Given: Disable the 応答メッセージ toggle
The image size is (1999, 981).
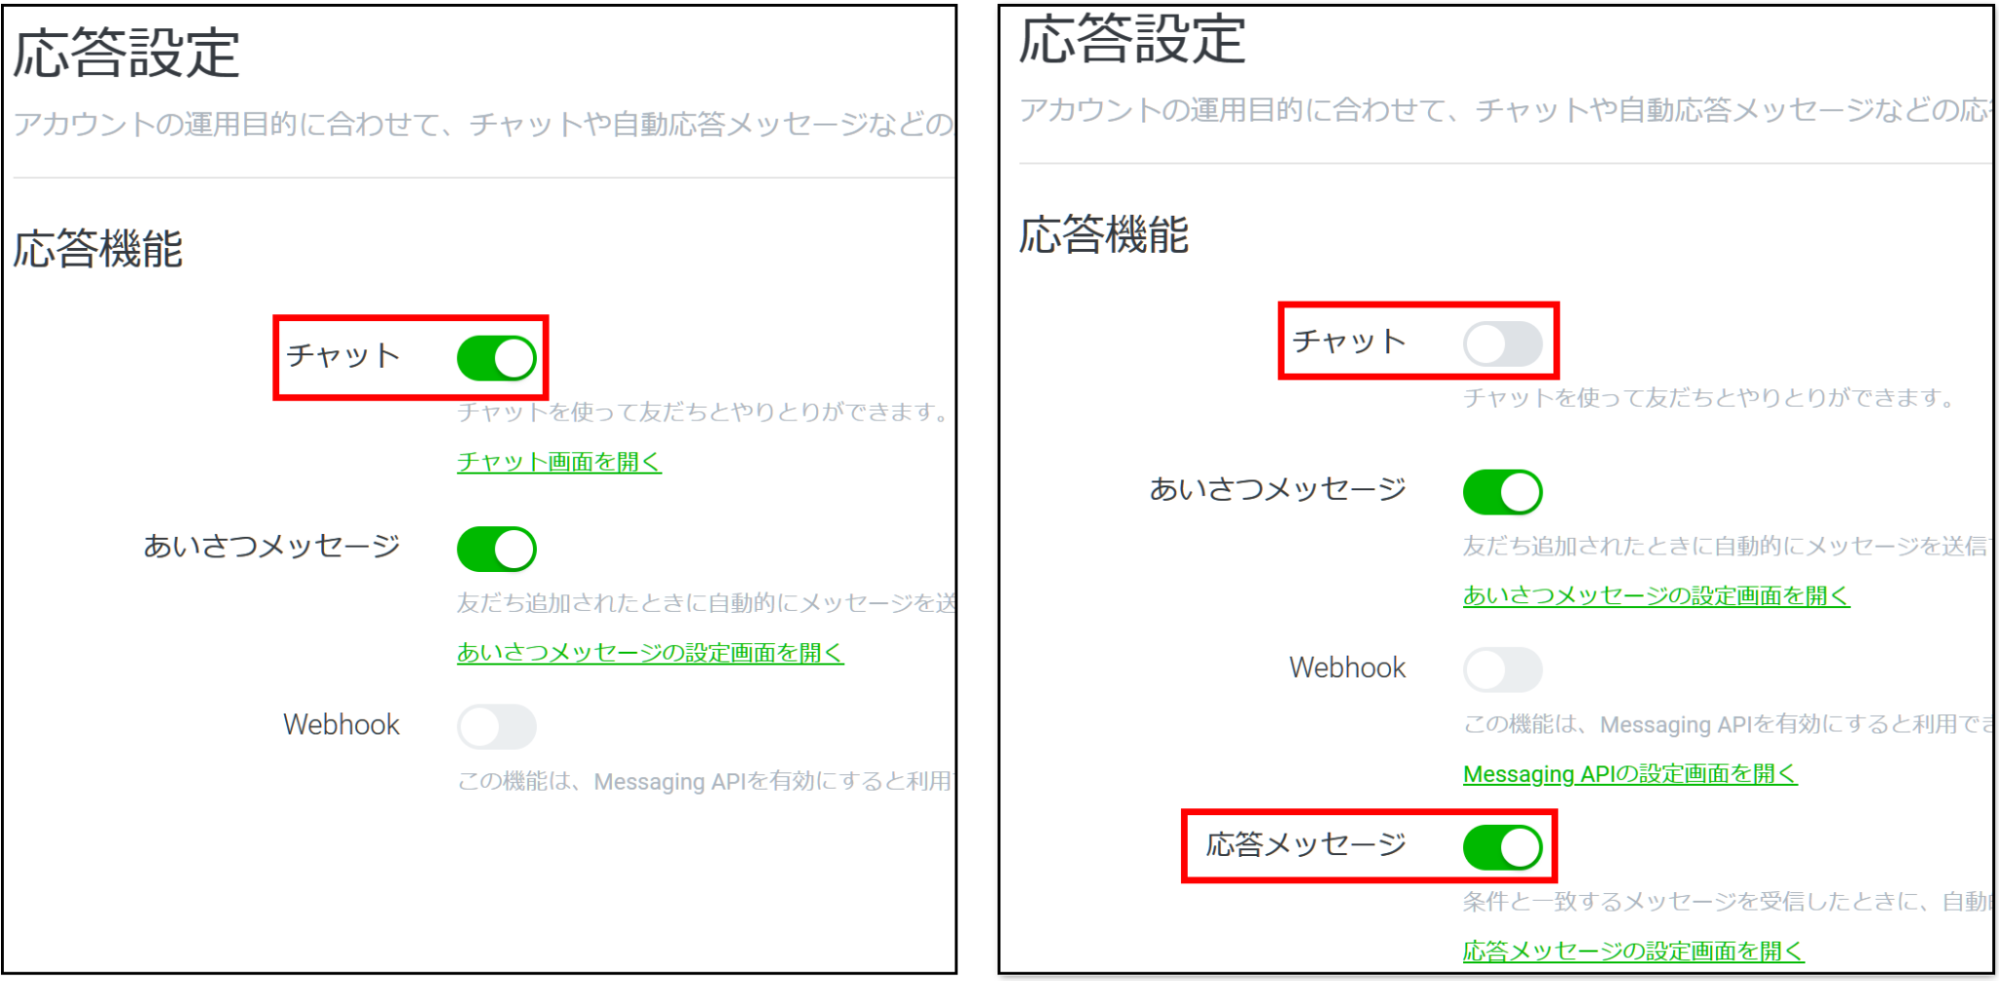Looking at the screenshot, I should [x=1502, y=848].
